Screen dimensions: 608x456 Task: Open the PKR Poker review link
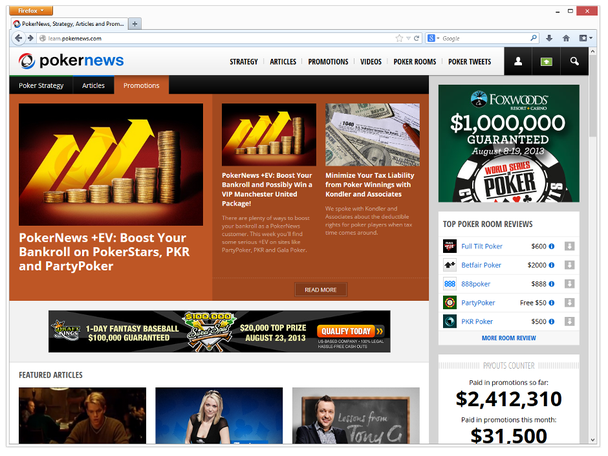[477, 321]
